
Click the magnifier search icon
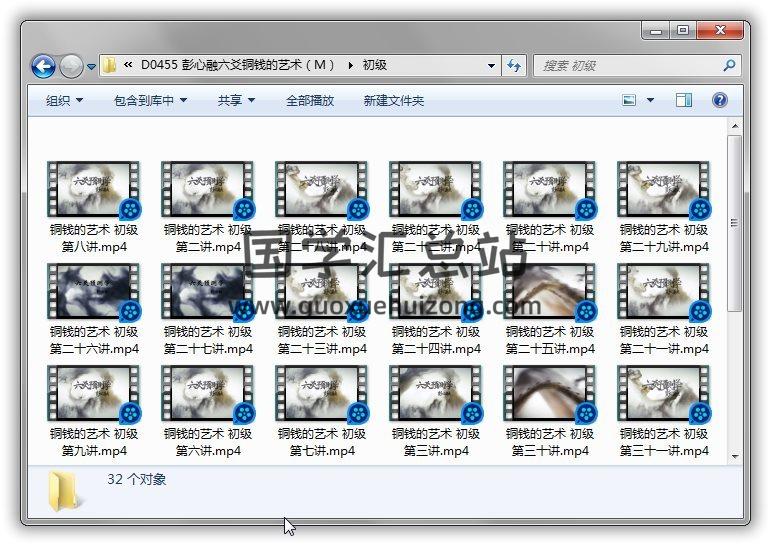click(730, 65)
